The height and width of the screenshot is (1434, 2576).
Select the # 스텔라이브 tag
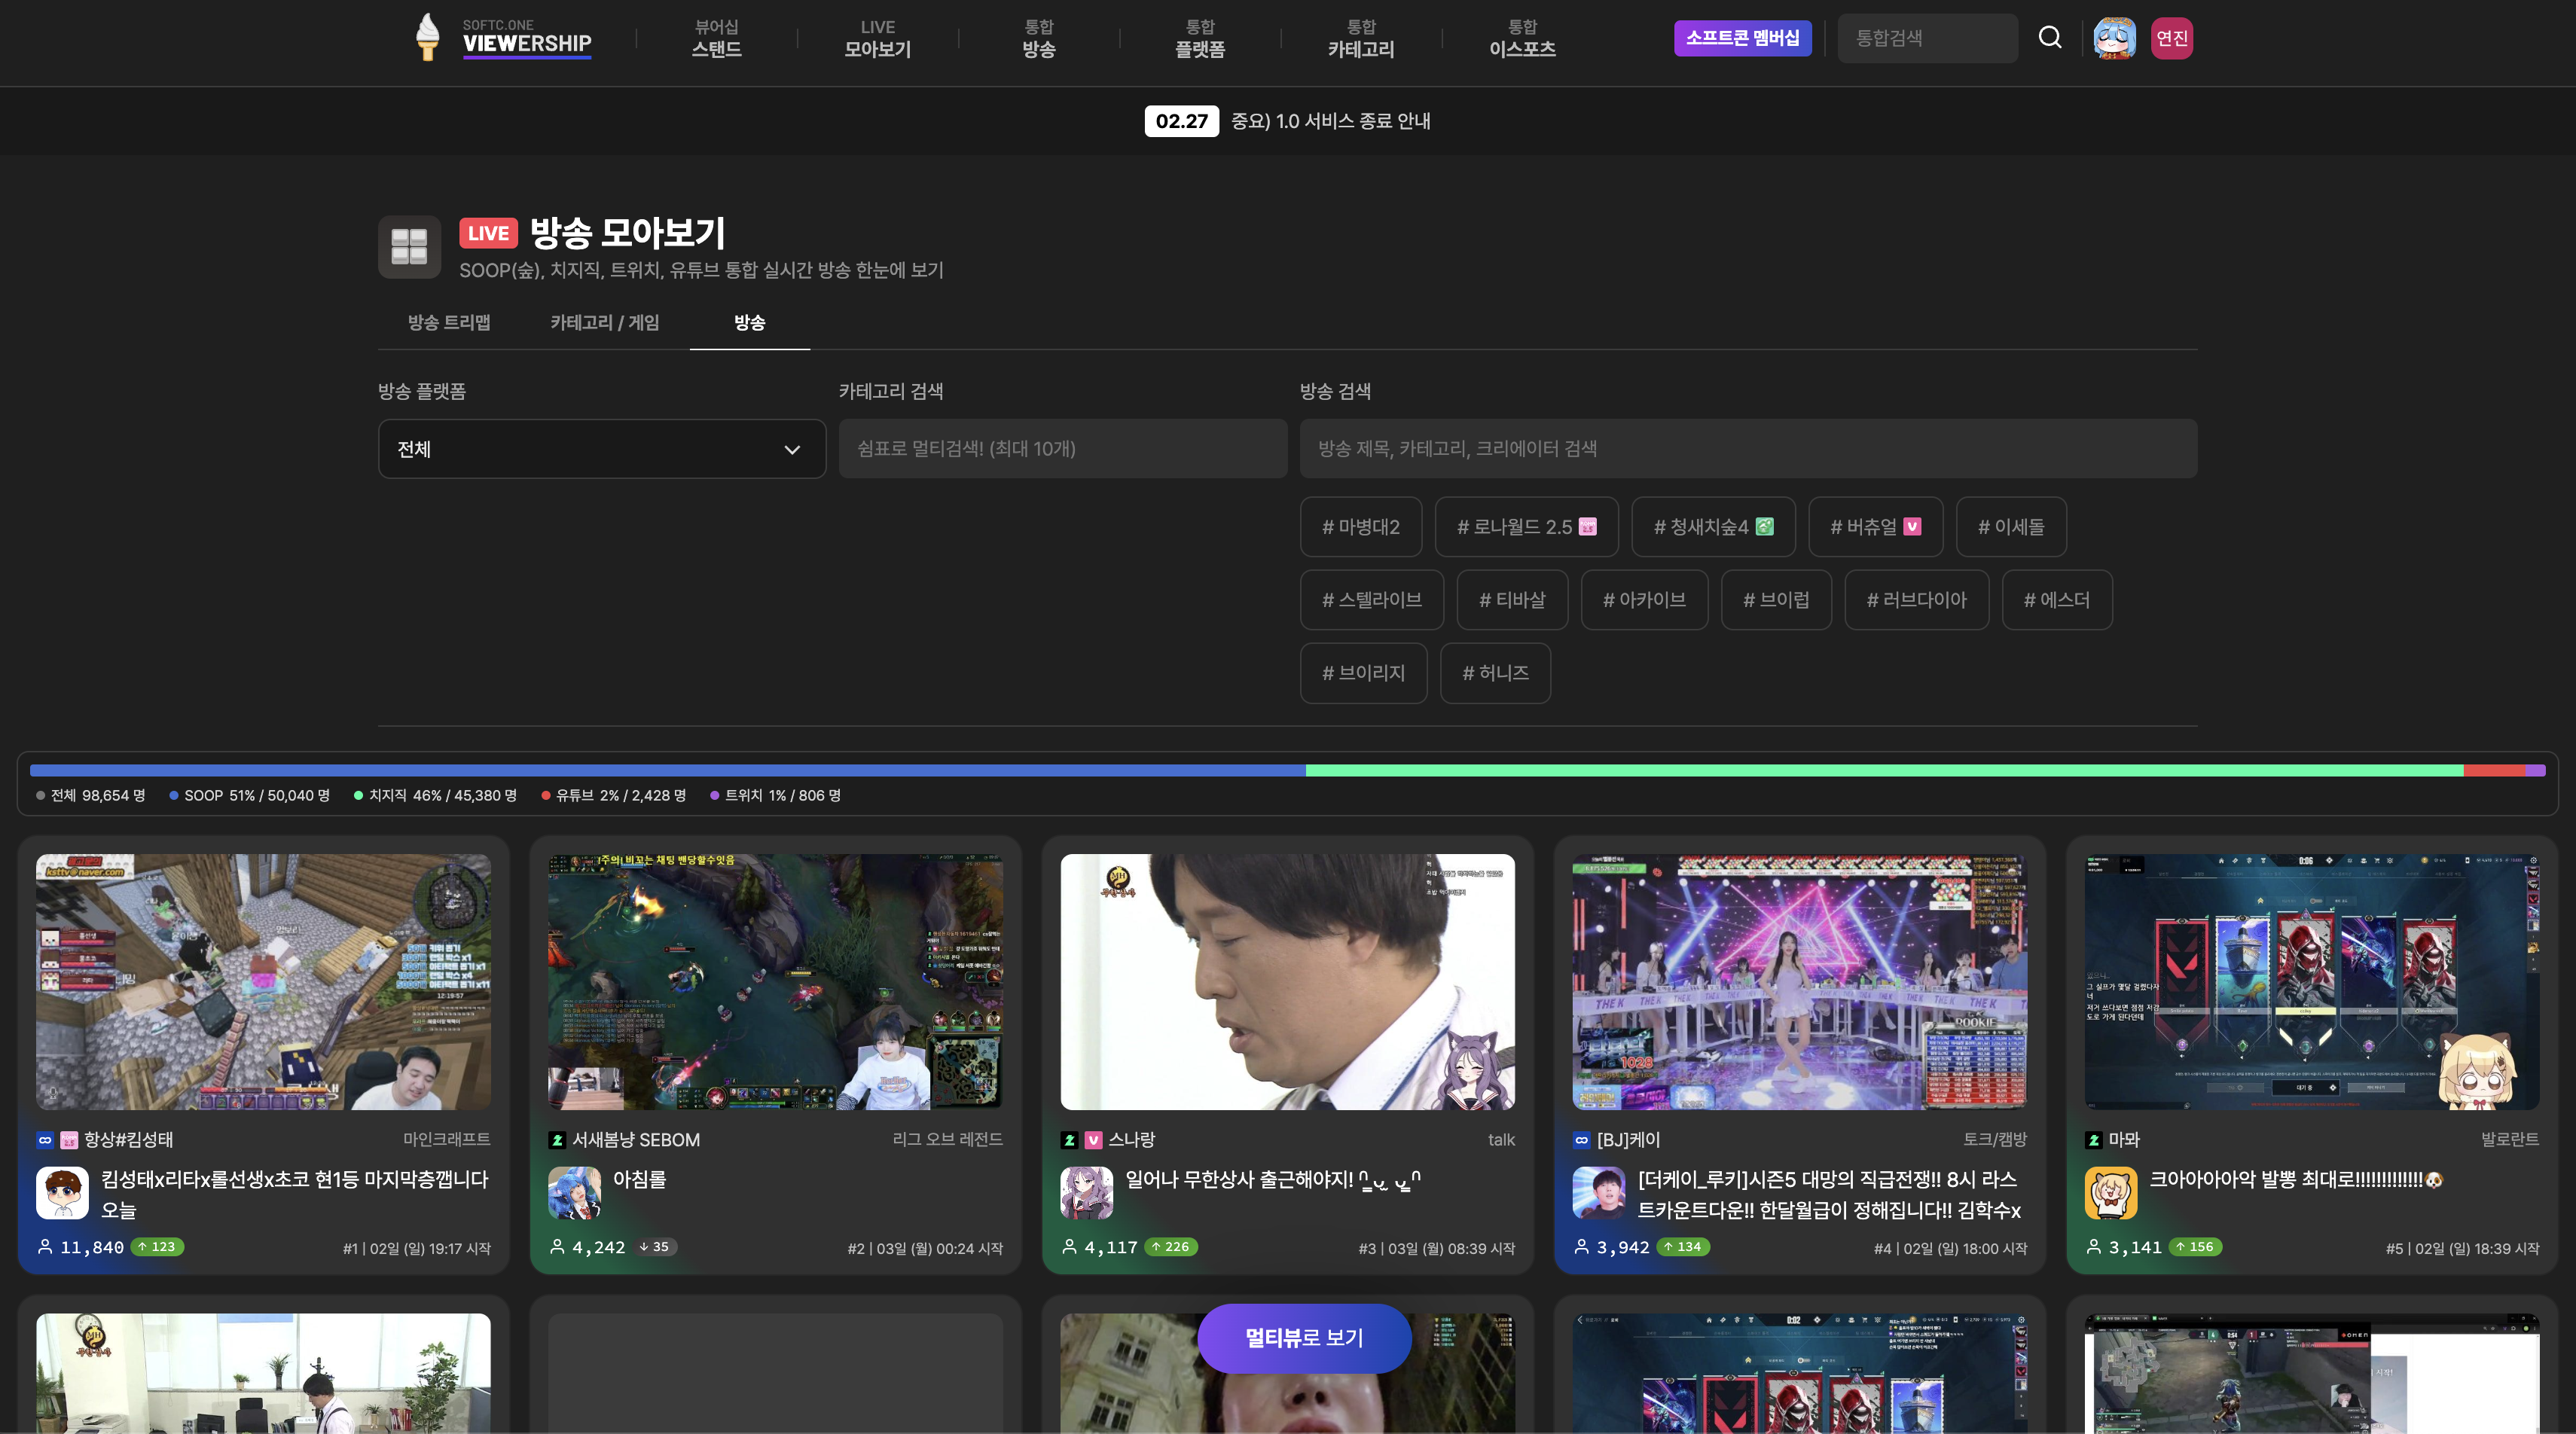coord(1371,600)
